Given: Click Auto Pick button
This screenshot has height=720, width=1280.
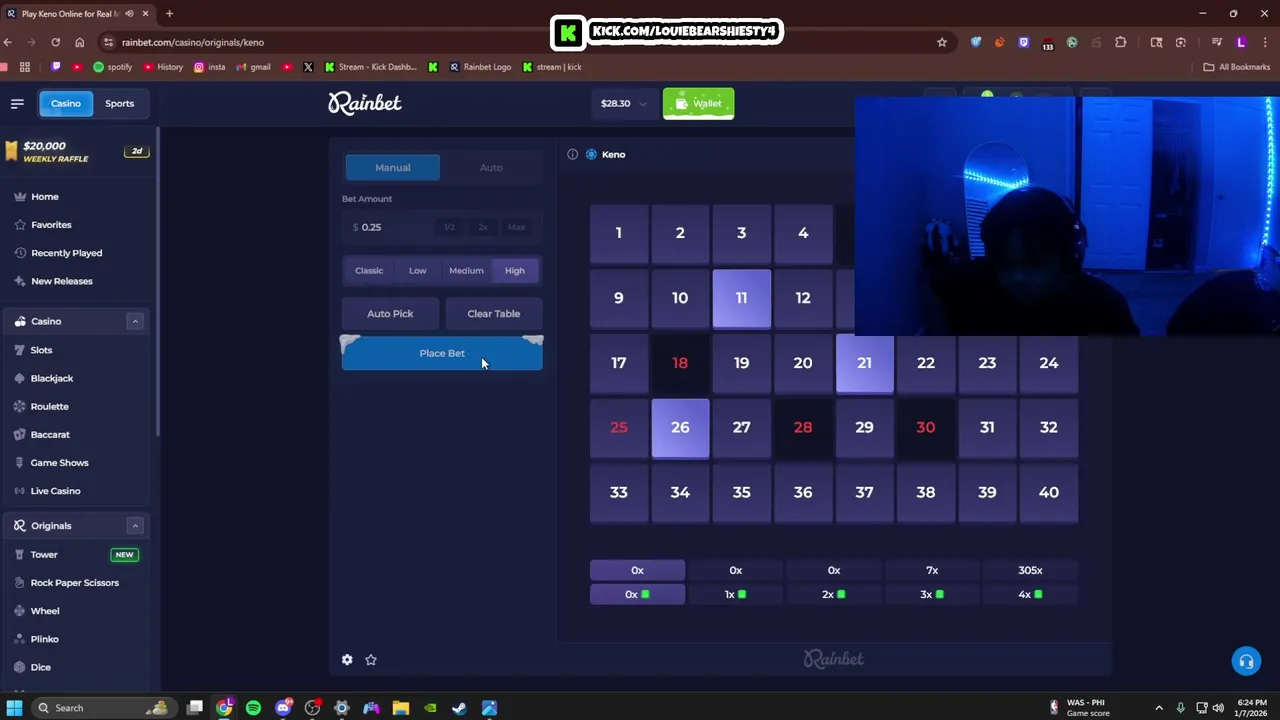Looking at the screenshot, I should [x=390, y=314].
